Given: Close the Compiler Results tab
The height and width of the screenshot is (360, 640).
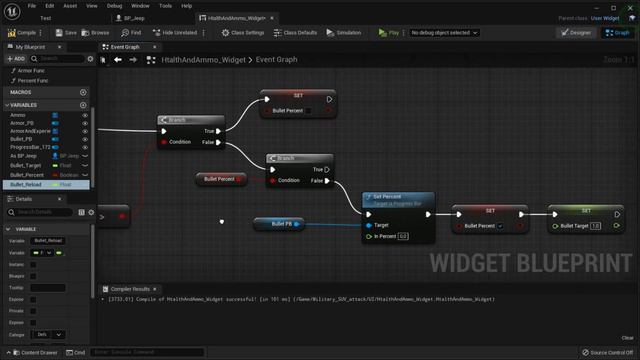Looking at the screenshot, I should (x=155, y=289).
